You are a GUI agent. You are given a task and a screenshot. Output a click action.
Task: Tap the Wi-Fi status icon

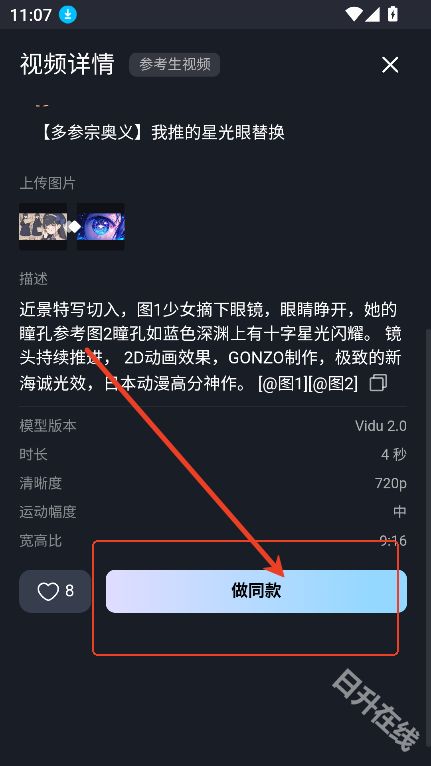click(354, 14)
